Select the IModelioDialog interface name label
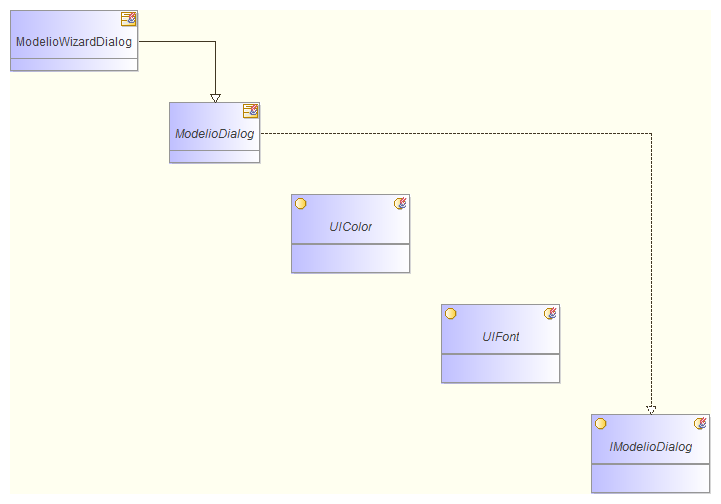The image size is (721, 504). [x=650, y=447]
